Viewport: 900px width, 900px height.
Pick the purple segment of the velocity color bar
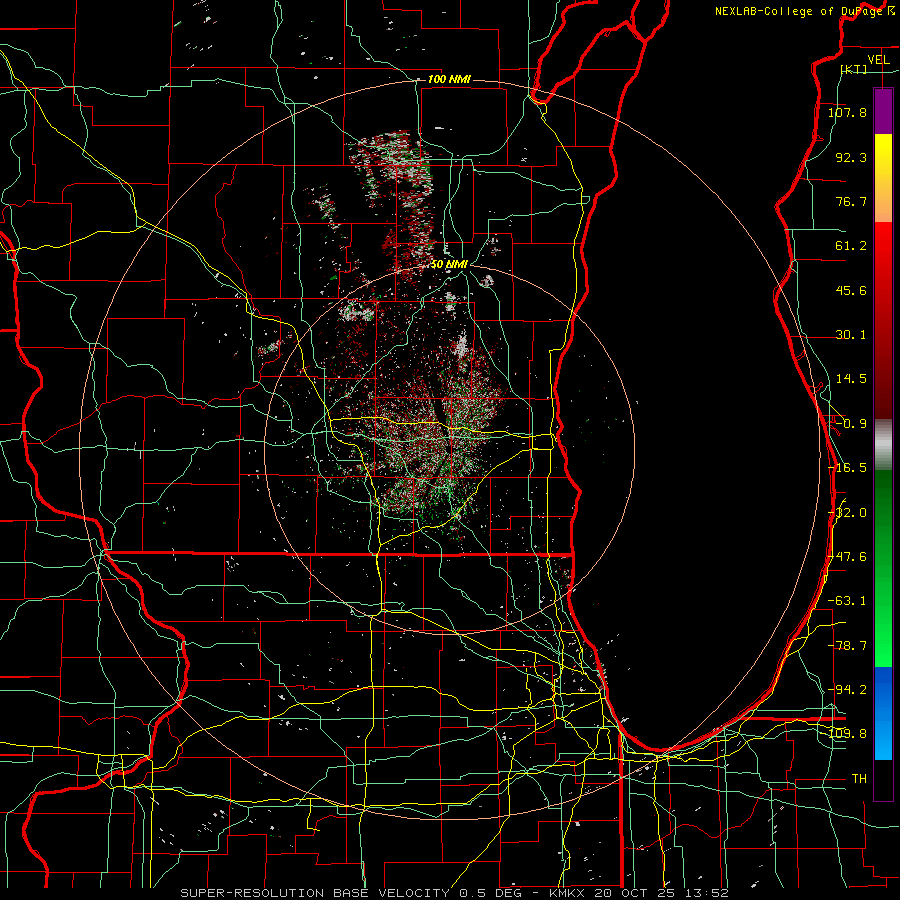coord(883,111)
